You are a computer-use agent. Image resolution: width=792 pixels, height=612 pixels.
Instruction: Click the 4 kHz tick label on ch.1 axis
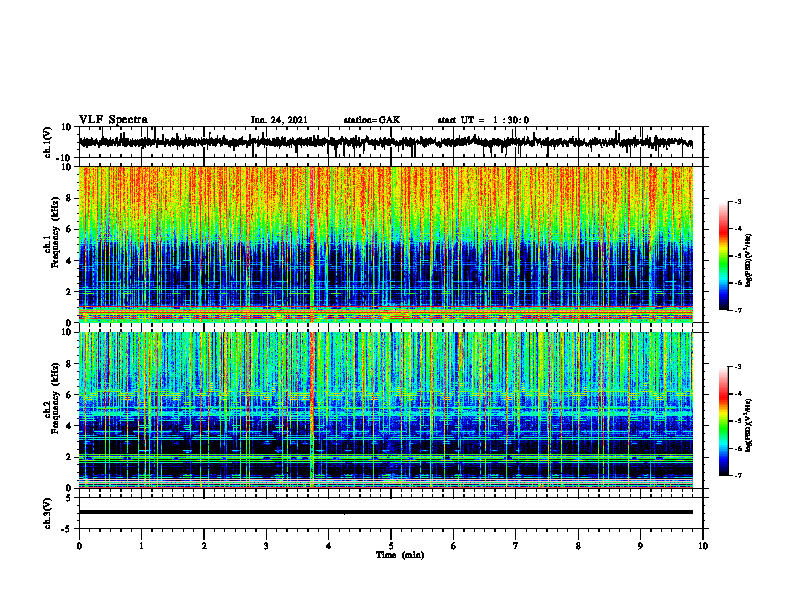(x=69, y=261)
